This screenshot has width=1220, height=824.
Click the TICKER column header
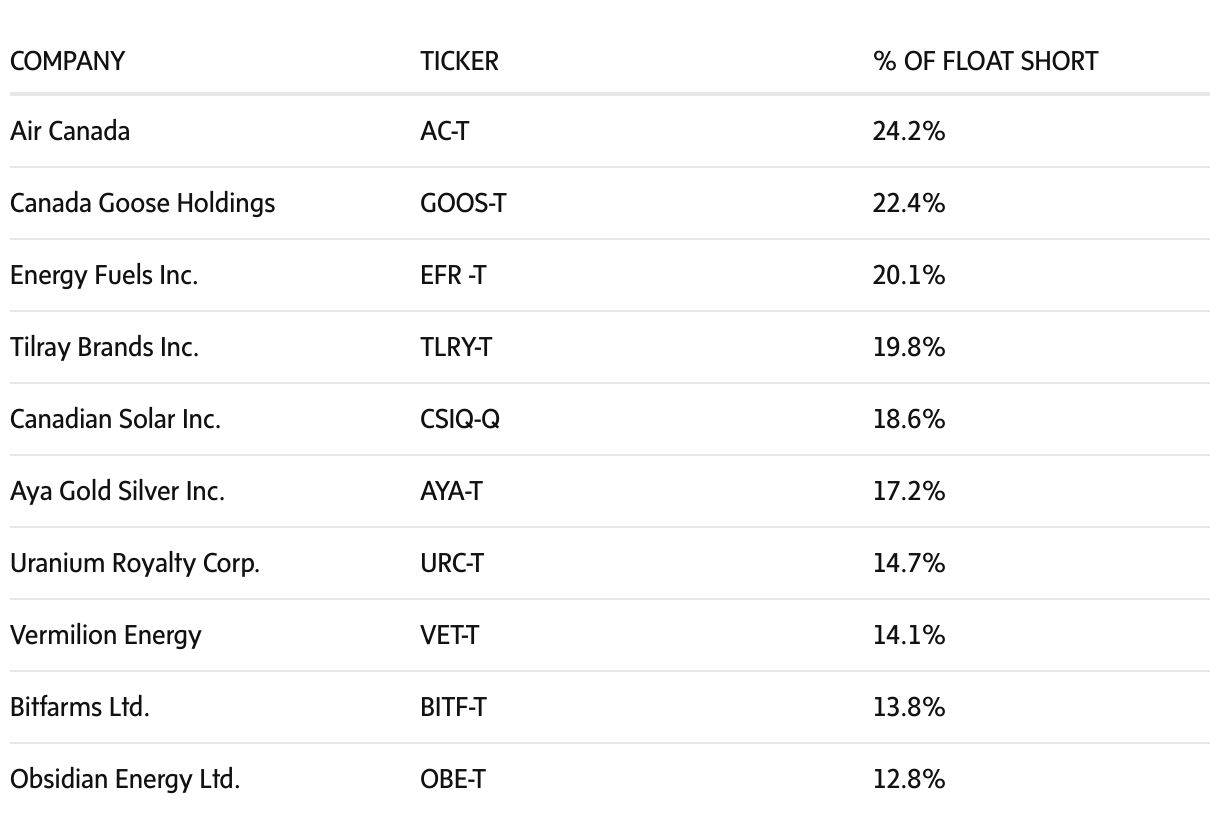coord(459,61)
